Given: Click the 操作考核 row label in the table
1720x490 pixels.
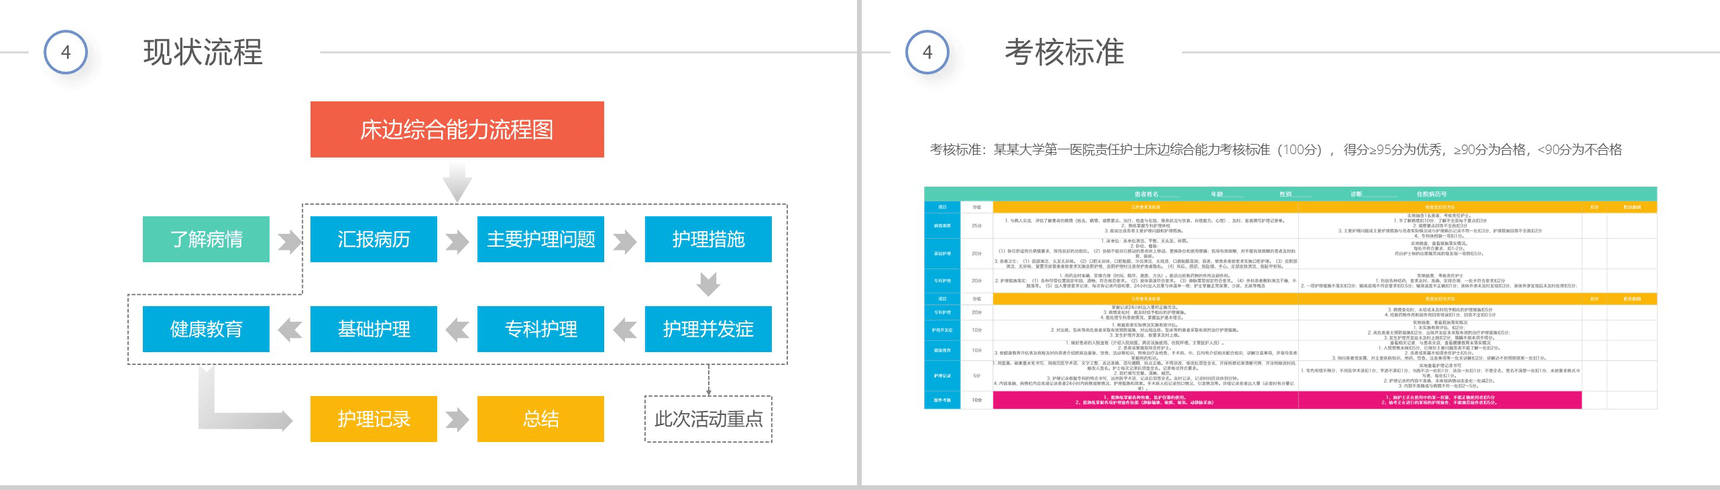Looking at the screenshot, I should (942, 400).
